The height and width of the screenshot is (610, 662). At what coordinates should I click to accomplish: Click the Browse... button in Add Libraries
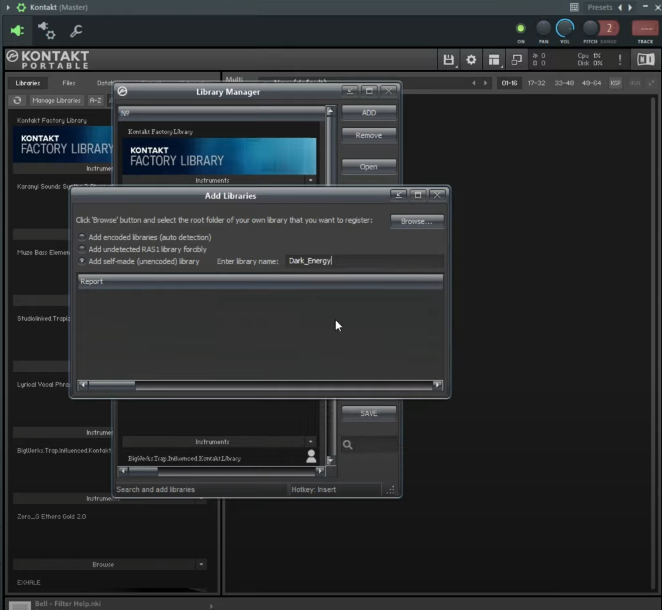click(417, 221)
